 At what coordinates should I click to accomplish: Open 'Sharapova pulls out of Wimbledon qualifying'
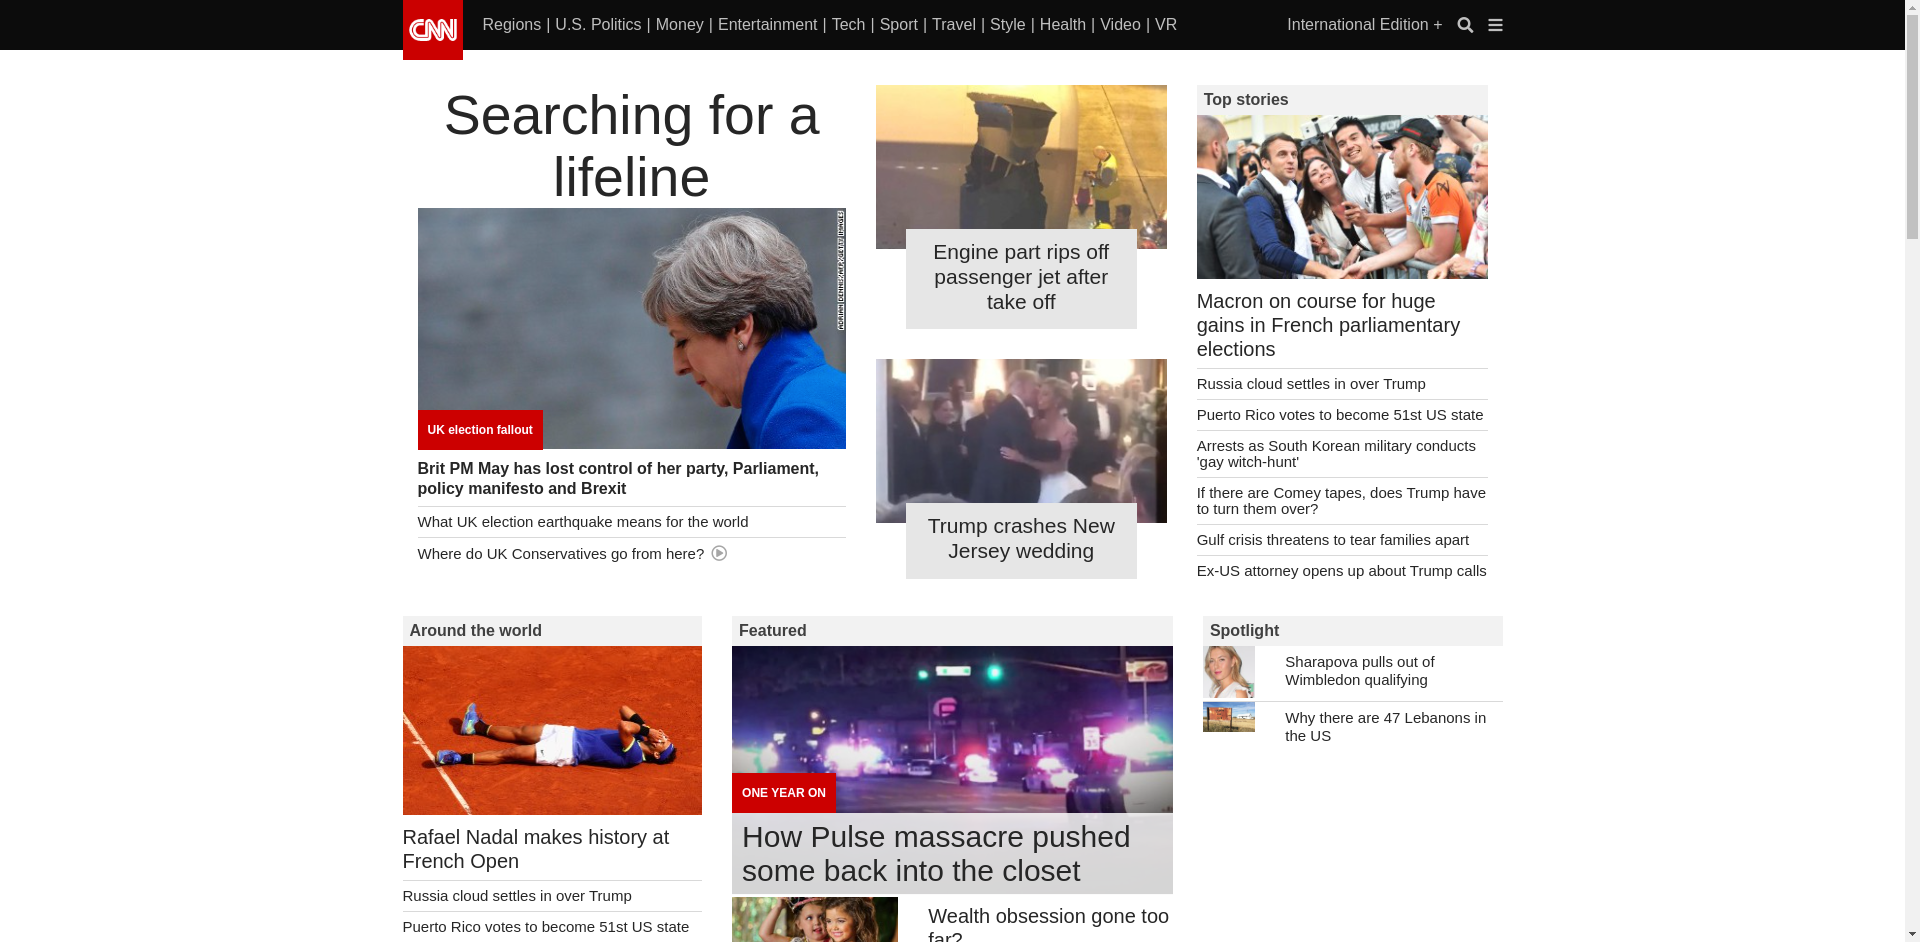1360,671
